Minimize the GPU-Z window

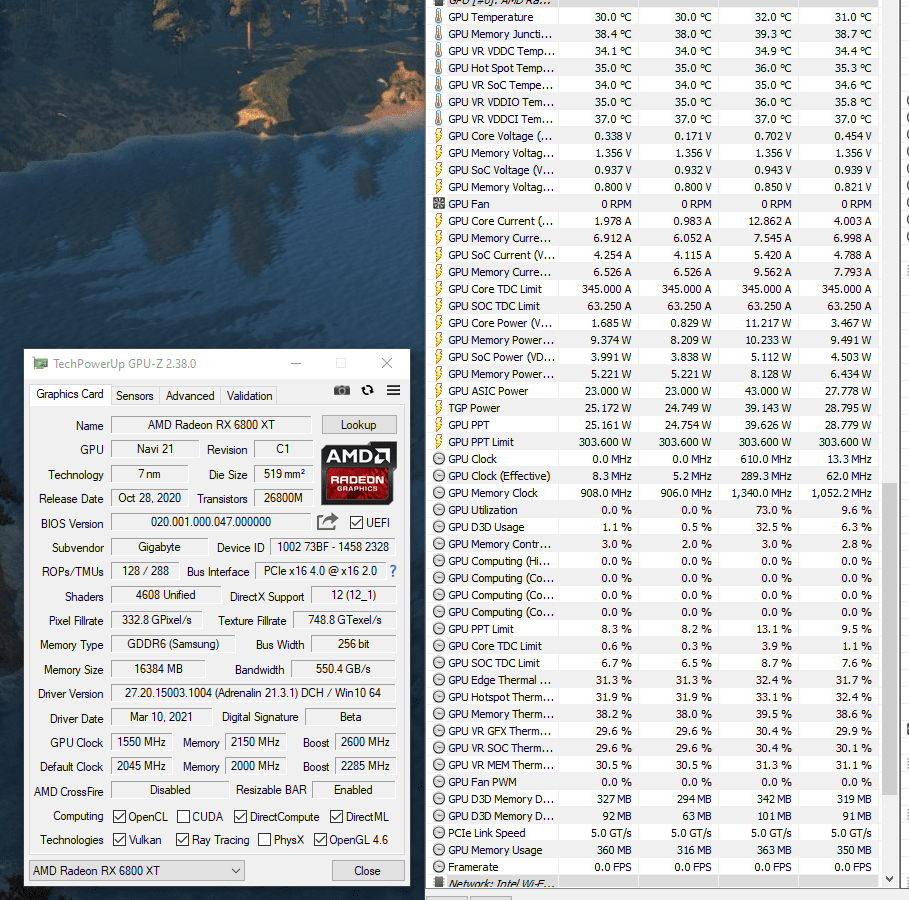[x=296, y=363]
